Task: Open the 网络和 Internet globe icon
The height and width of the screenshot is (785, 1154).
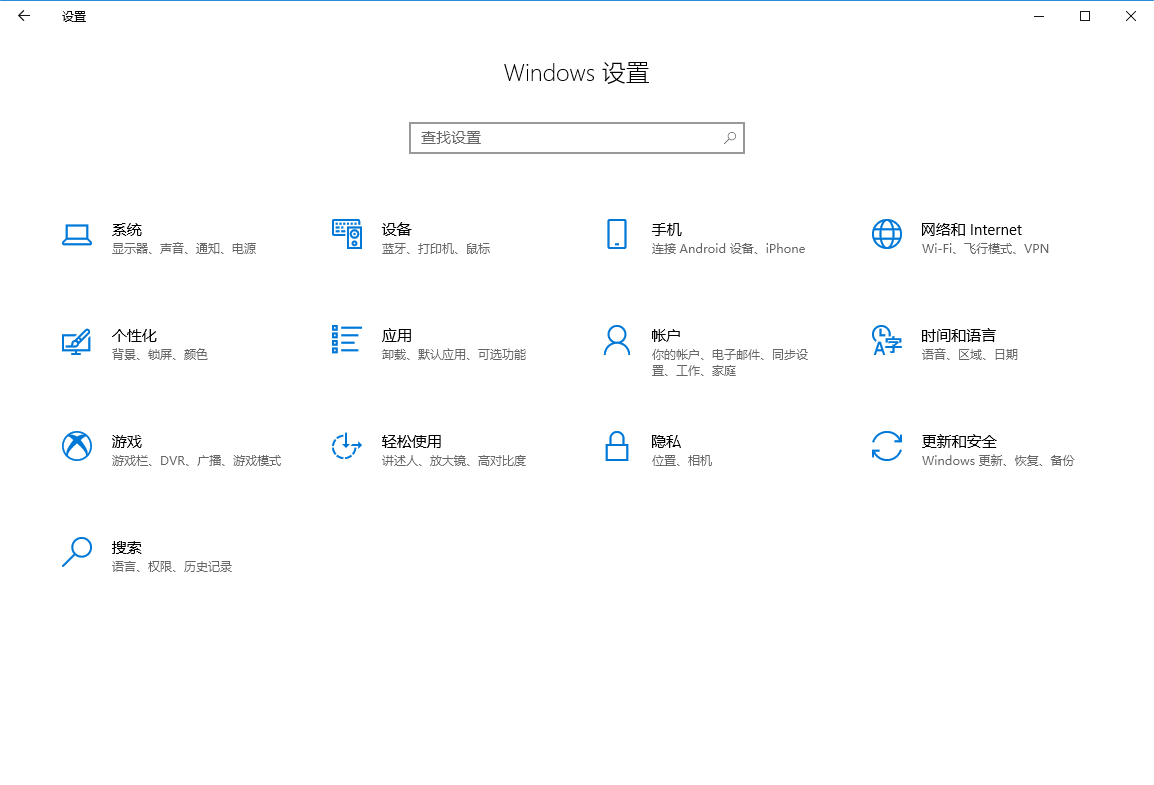Action: click(x=887, y=234)
